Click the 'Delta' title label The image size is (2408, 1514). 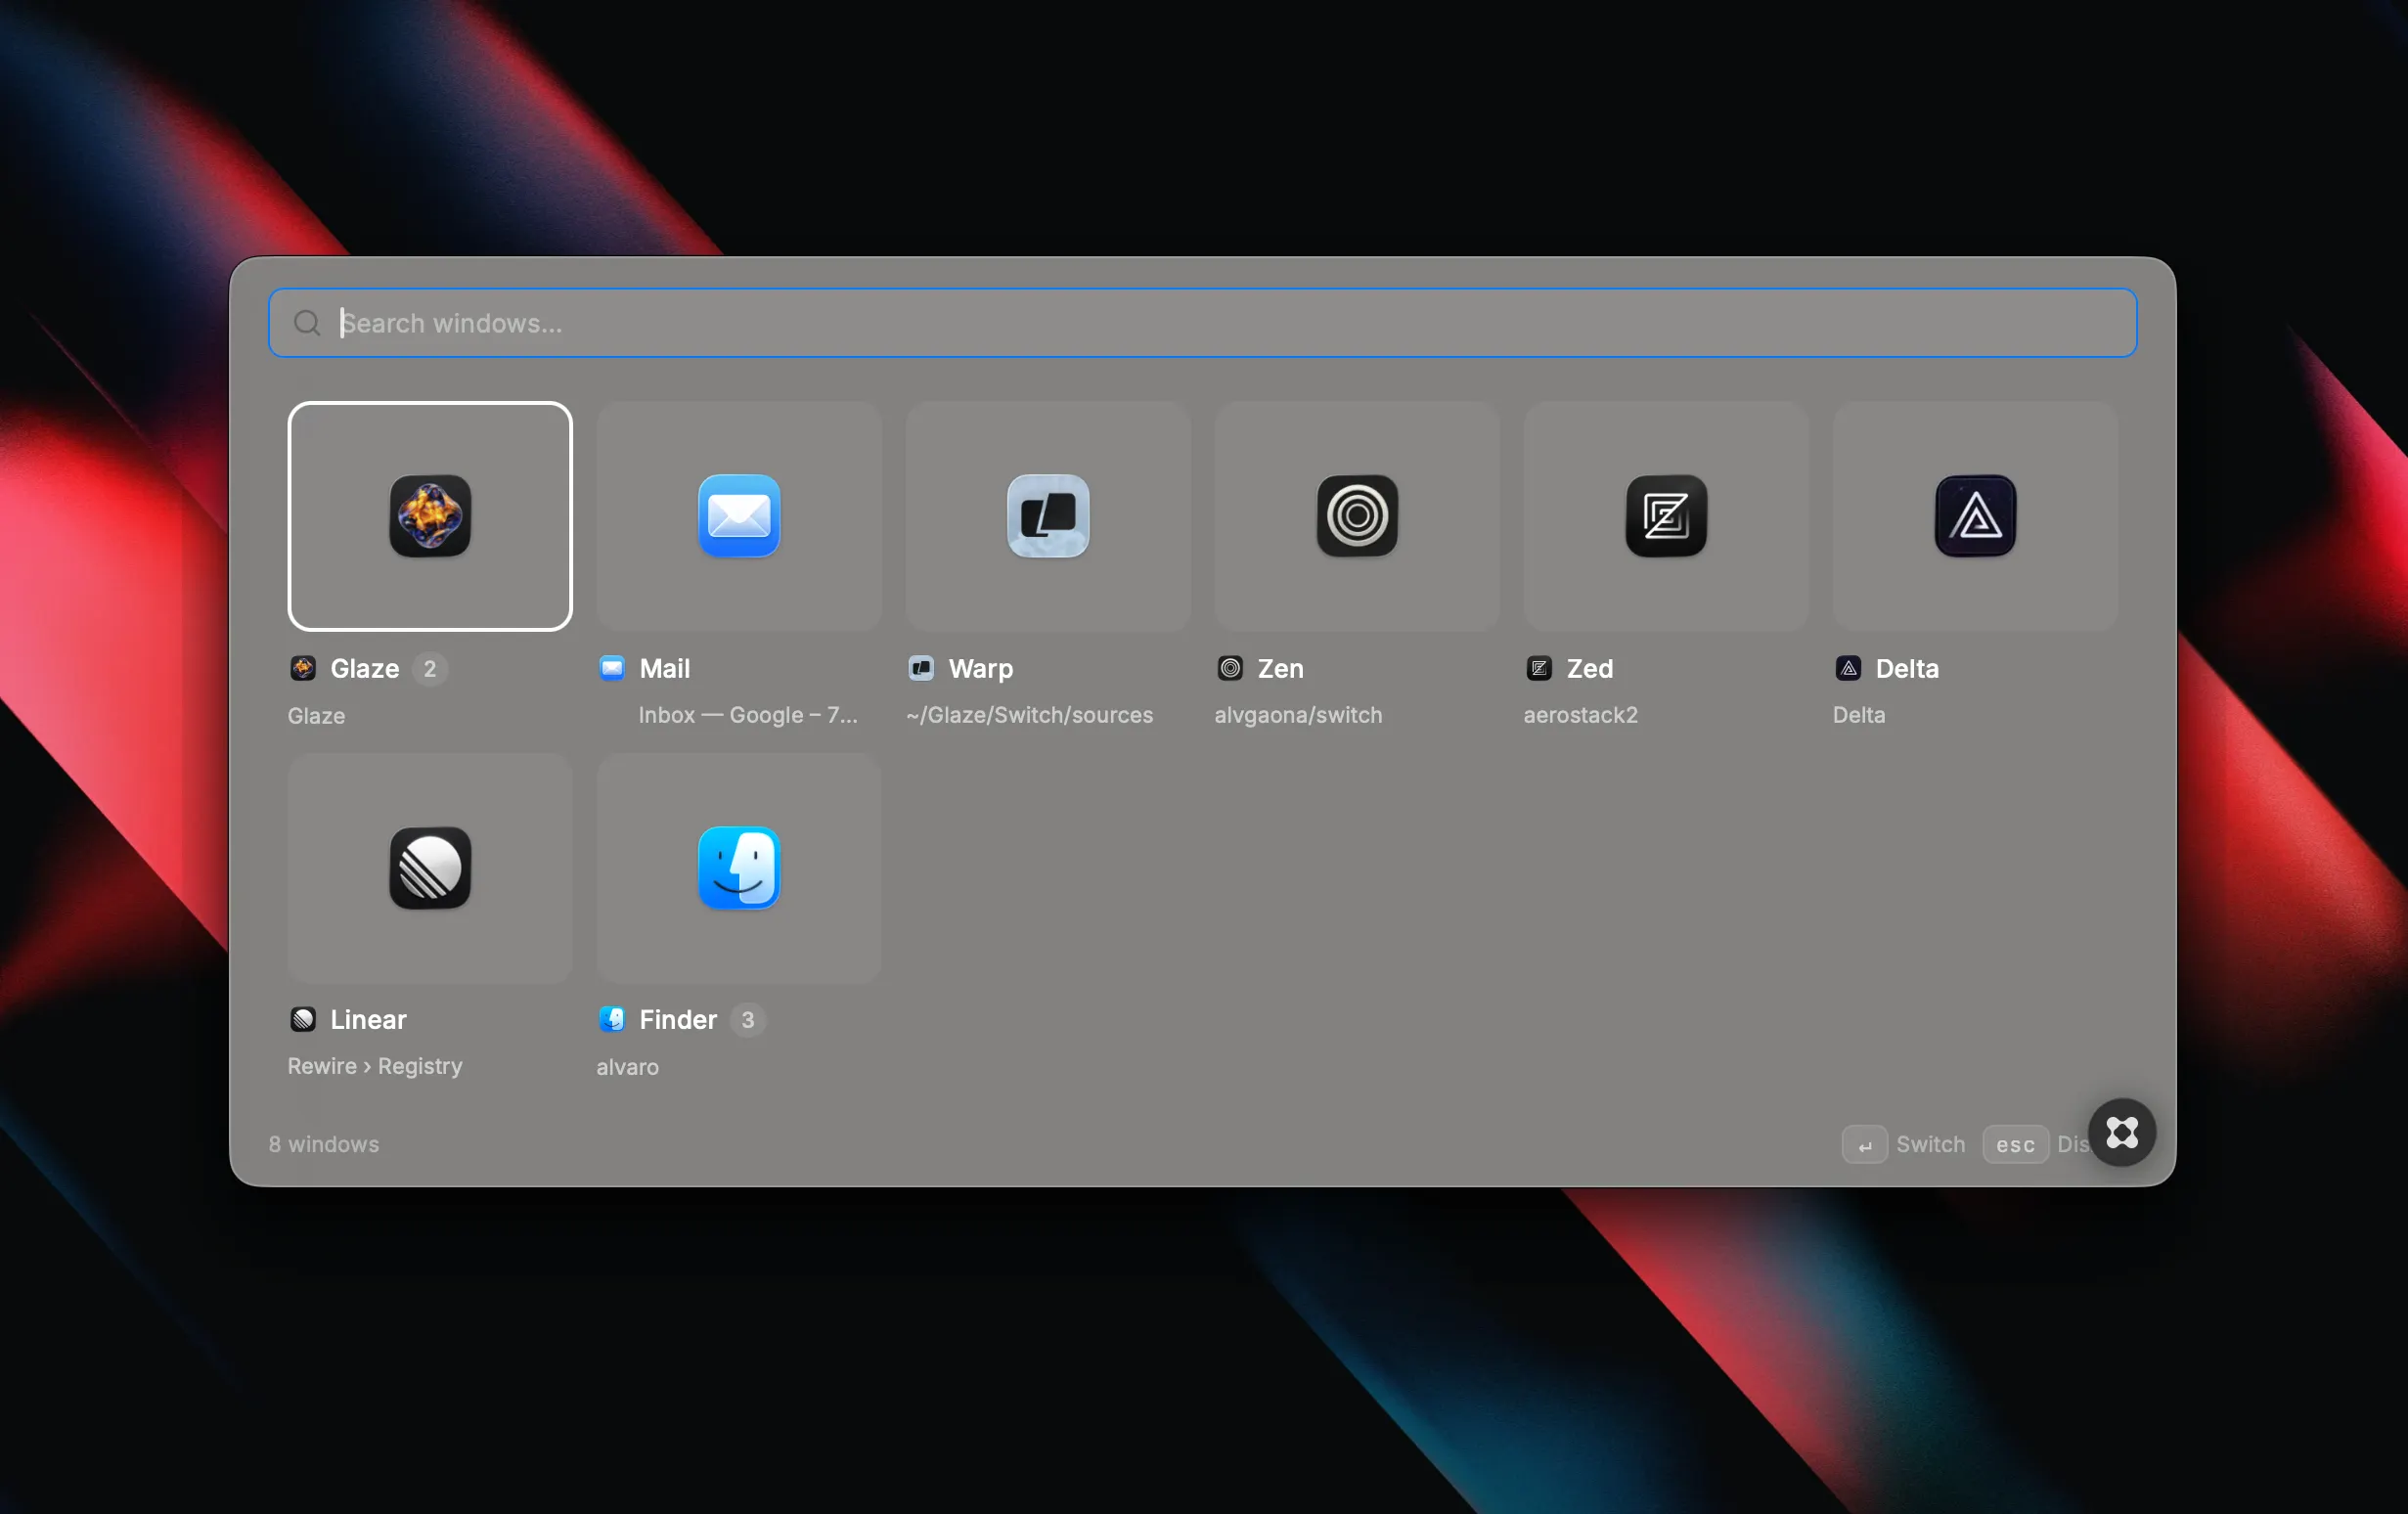(1907, 668)
